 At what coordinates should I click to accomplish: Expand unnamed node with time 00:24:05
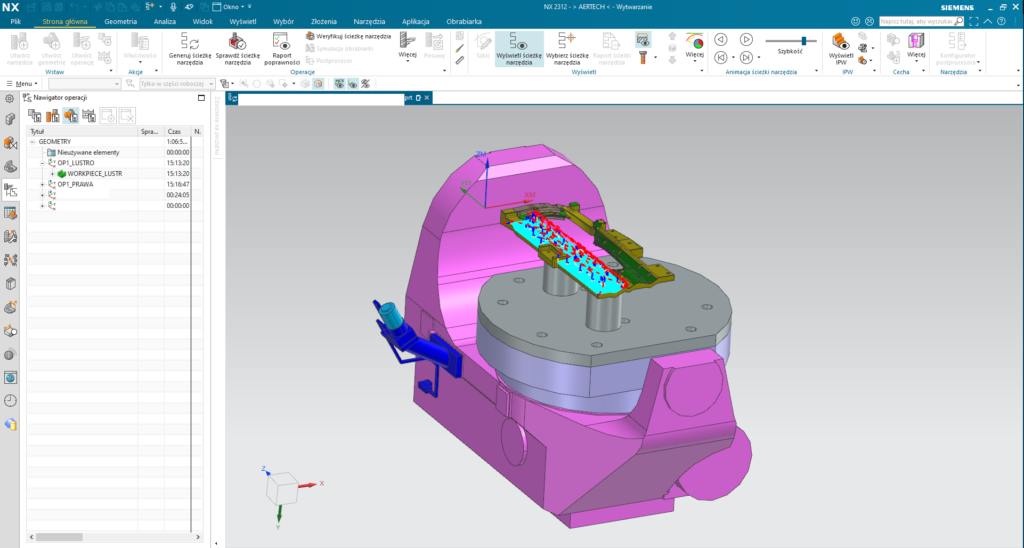pos(42,195)
